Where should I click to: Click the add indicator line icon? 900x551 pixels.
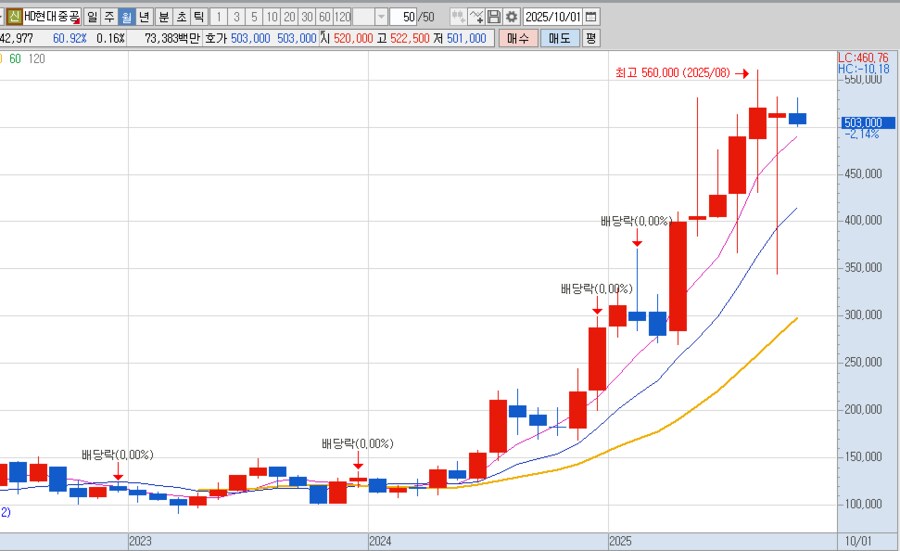point(476,17)
